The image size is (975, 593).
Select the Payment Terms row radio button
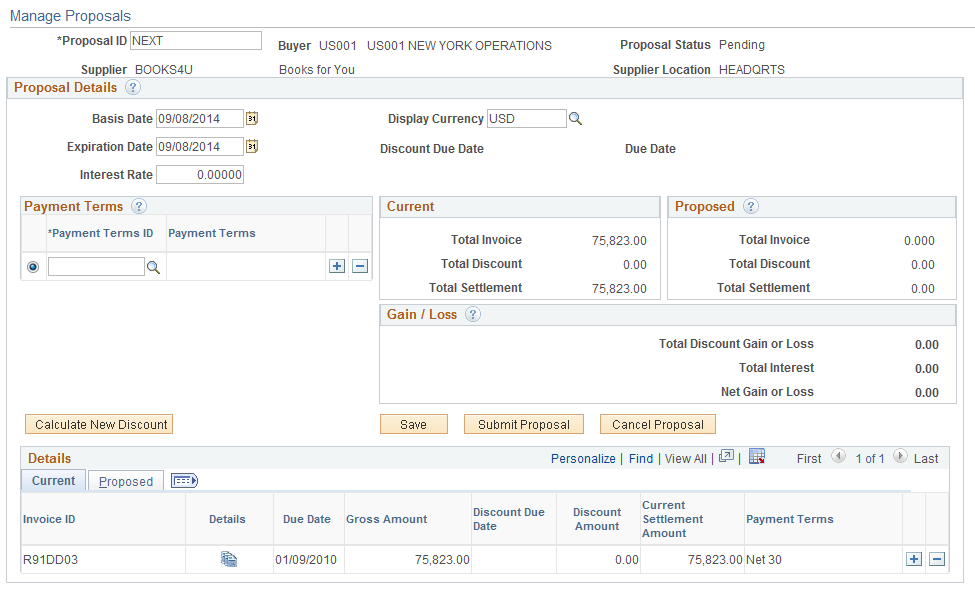(x=32, y=266)
